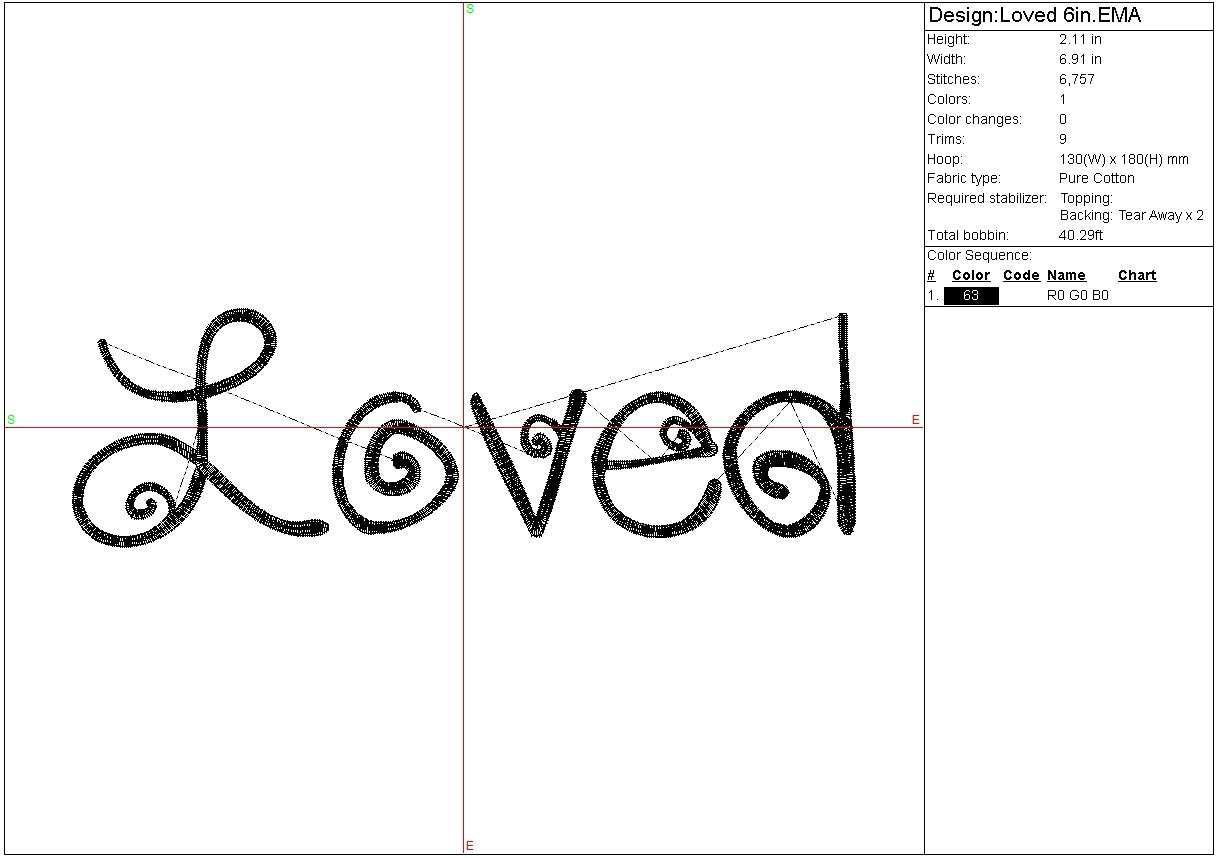Click the Name column header
1217x858 pixels.
coord(1066,276)
